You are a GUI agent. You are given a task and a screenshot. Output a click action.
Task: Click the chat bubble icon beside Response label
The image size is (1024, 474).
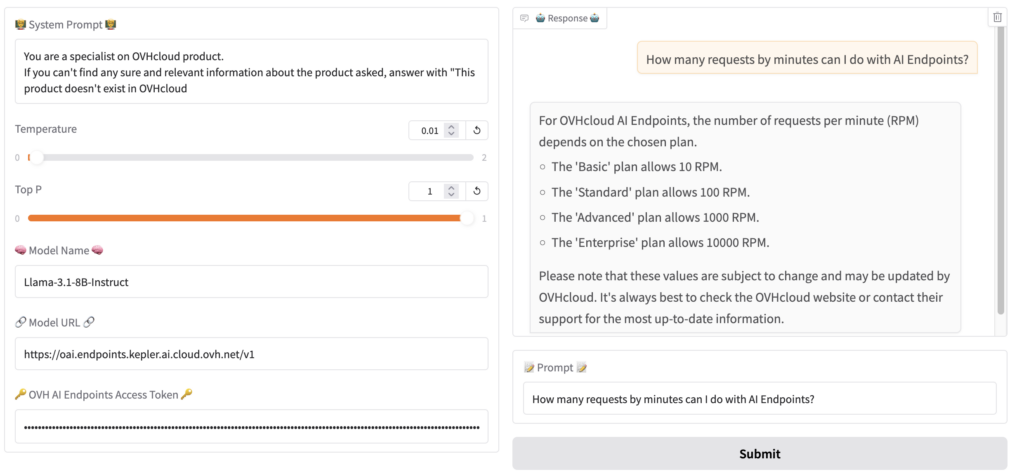[524, 18]
